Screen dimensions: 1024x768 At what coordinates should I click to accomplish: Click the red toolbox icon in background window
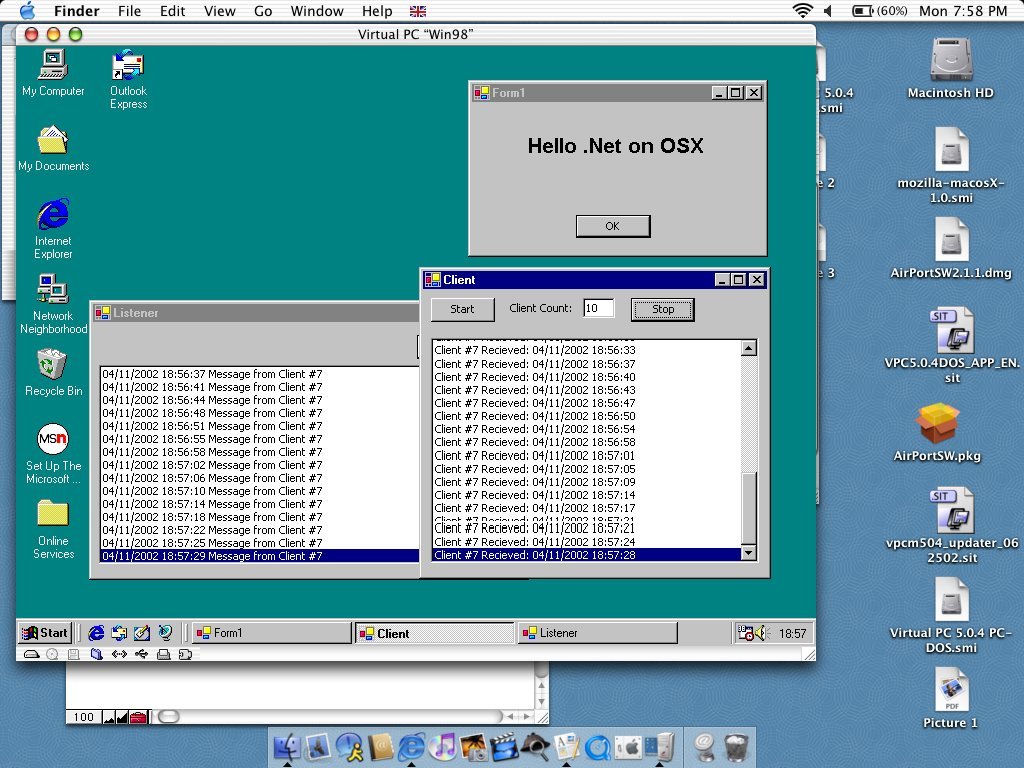(x=138, y=717)
